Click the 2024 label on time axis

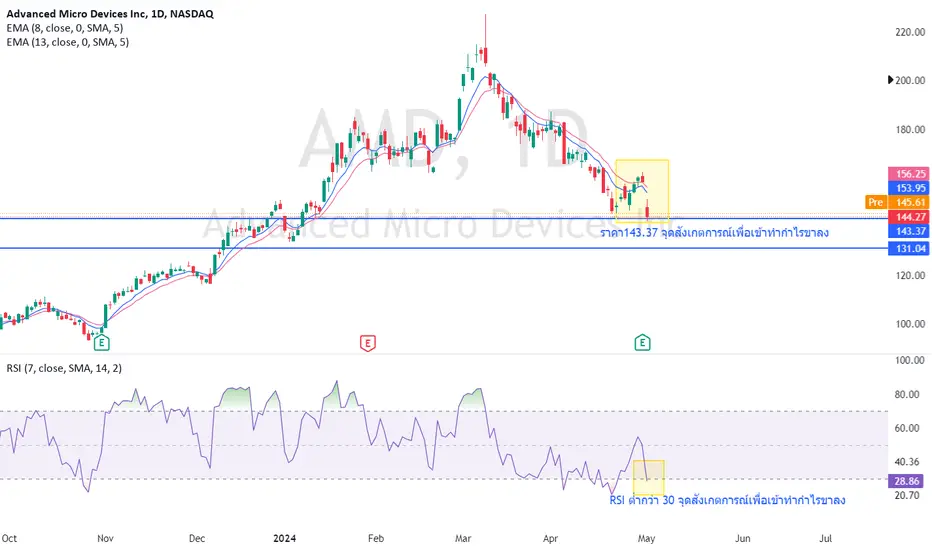[x=285, y=538]
